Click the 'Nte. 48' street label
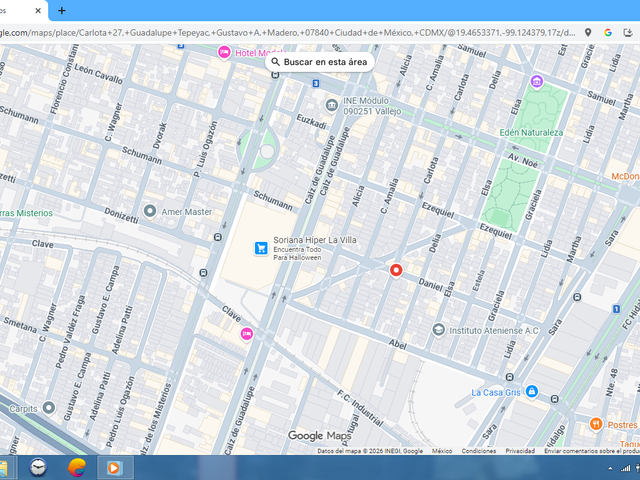The image size is (640, 480). point(613,382)
